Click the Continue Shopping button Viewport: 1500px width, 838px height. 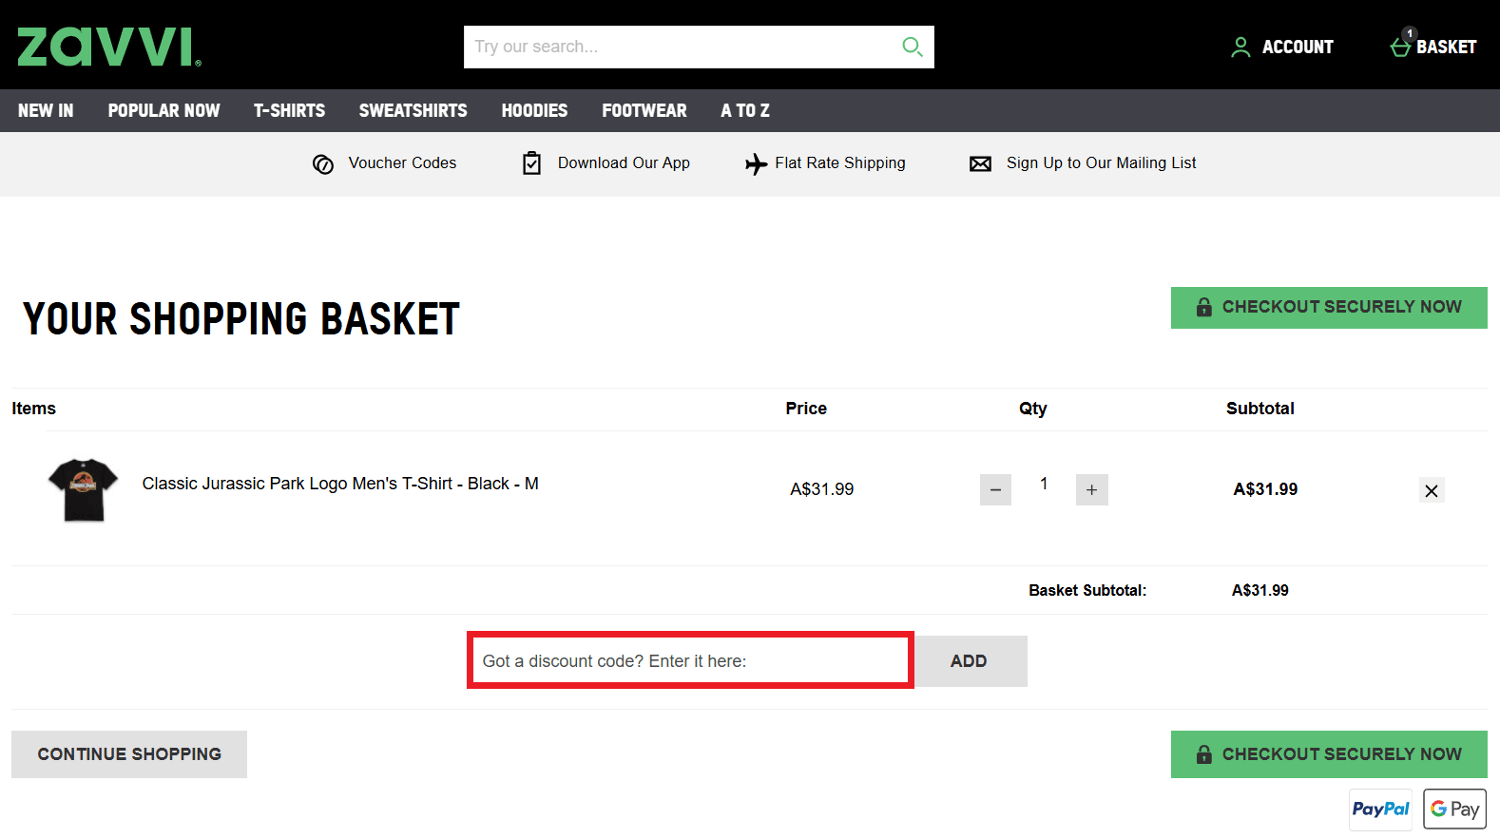point(129,754)
